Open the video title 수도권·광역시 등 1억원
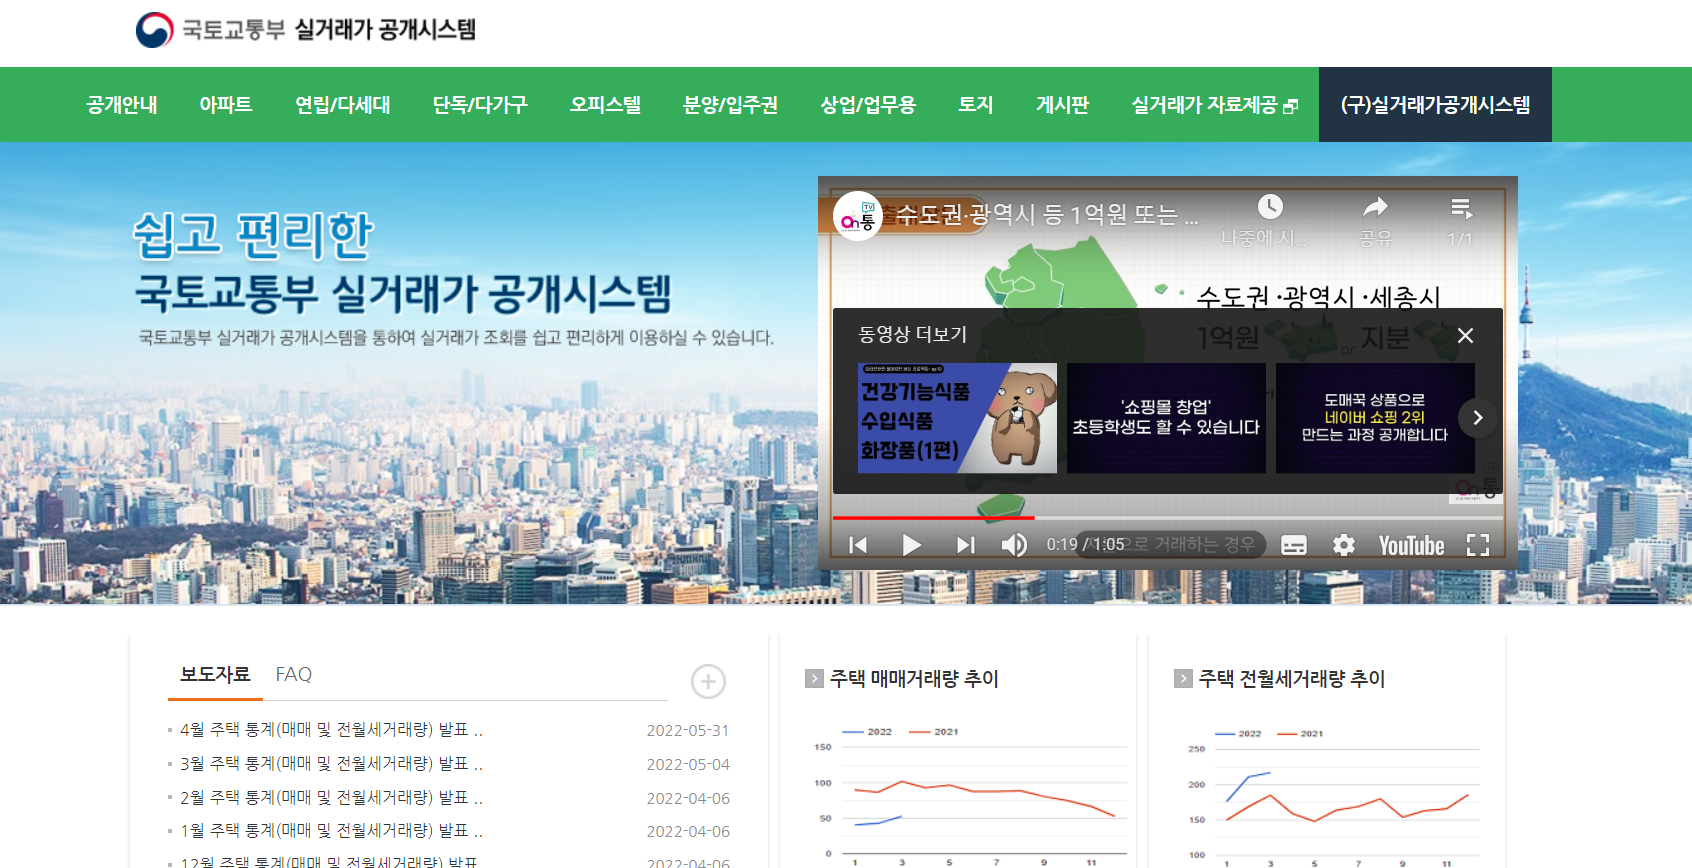 click(1047, 215)
